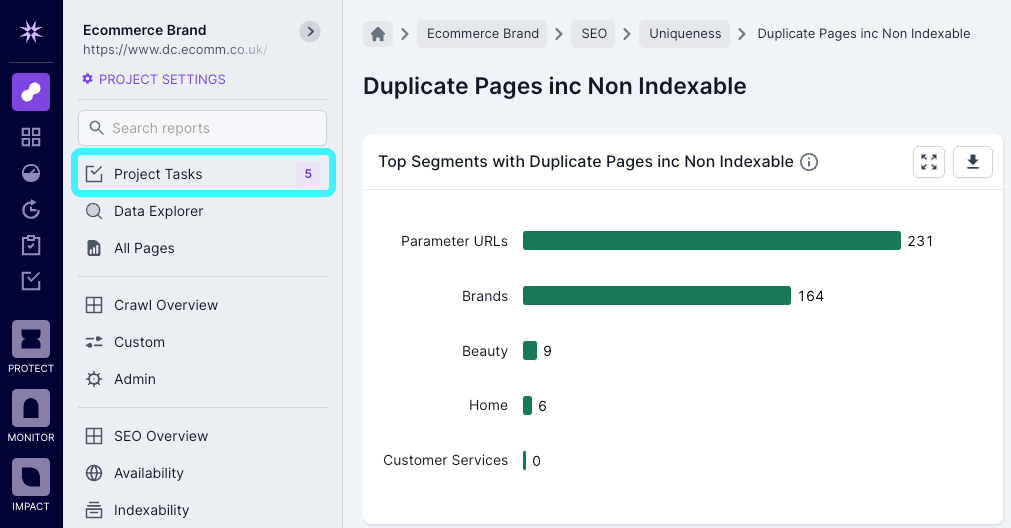
Task: Click the Home bar in chart
Action: click(x=527, y=406)
